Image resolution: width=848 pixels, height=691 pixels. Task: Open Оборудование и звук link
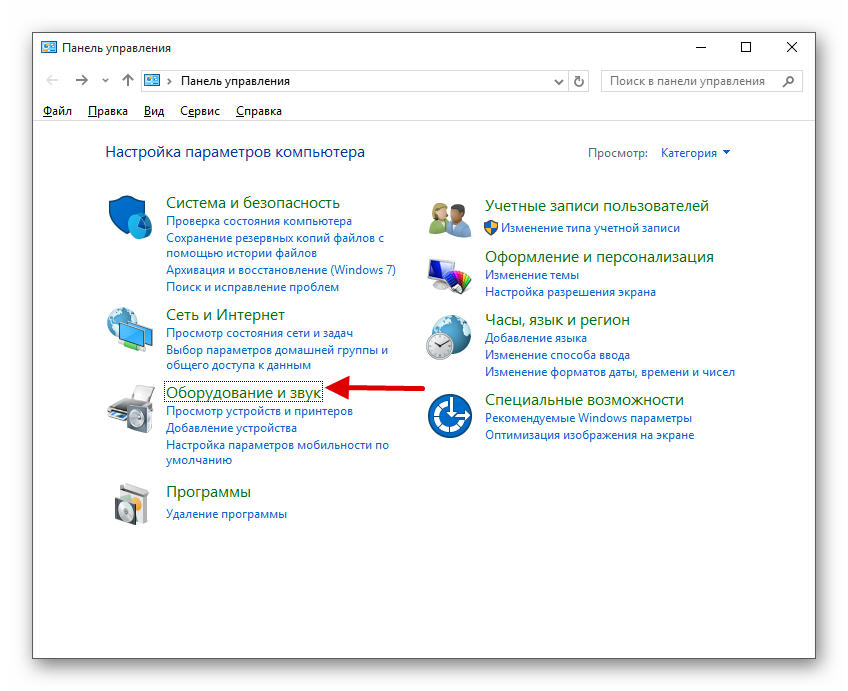pos(243,393)
